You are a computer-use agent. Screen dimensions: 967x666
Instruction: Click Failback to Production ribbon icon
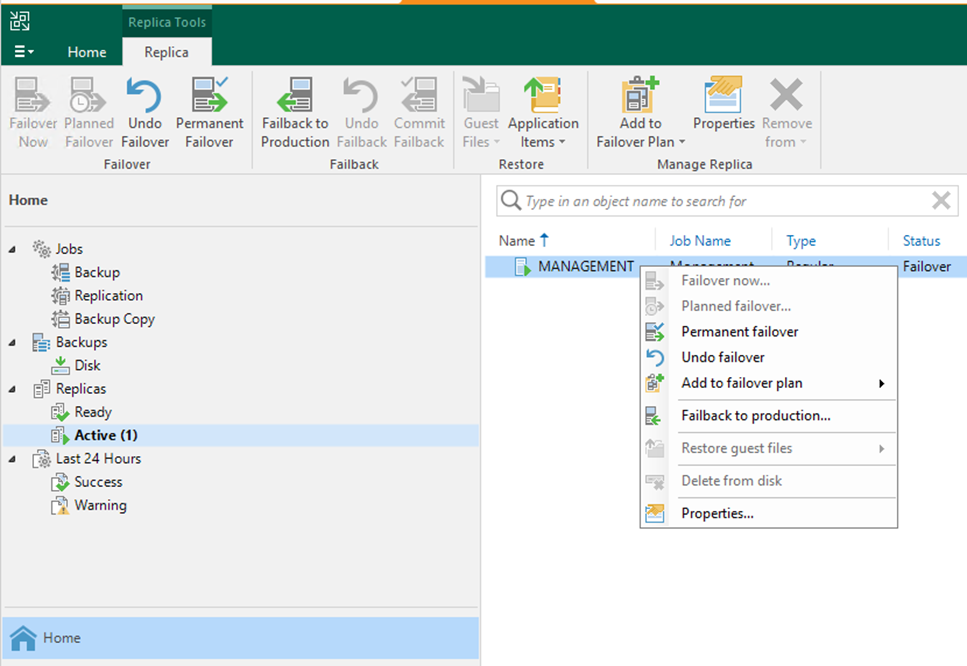295,98
